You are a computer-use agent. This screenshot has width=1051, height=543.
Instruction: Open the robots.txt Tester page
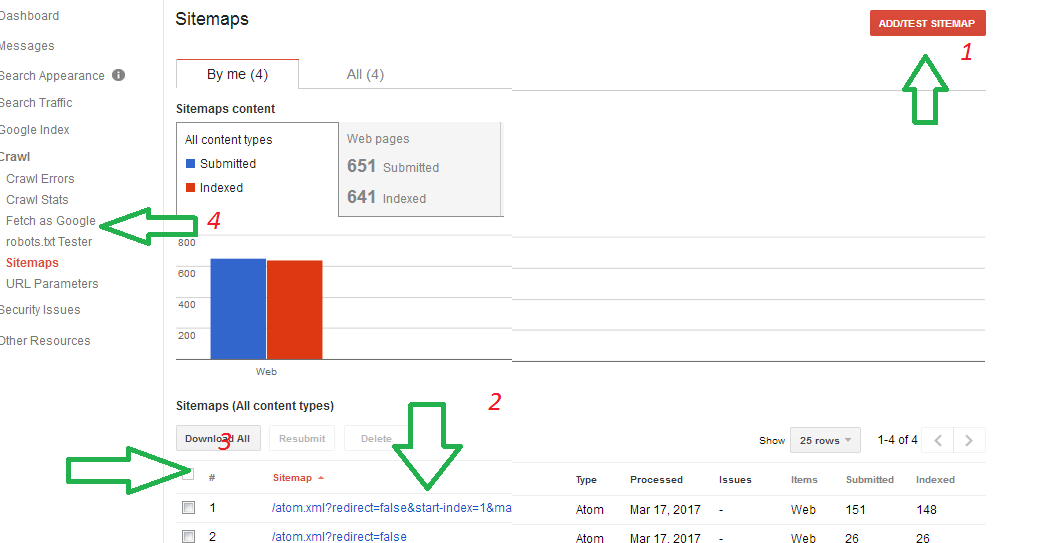[48, 242]
